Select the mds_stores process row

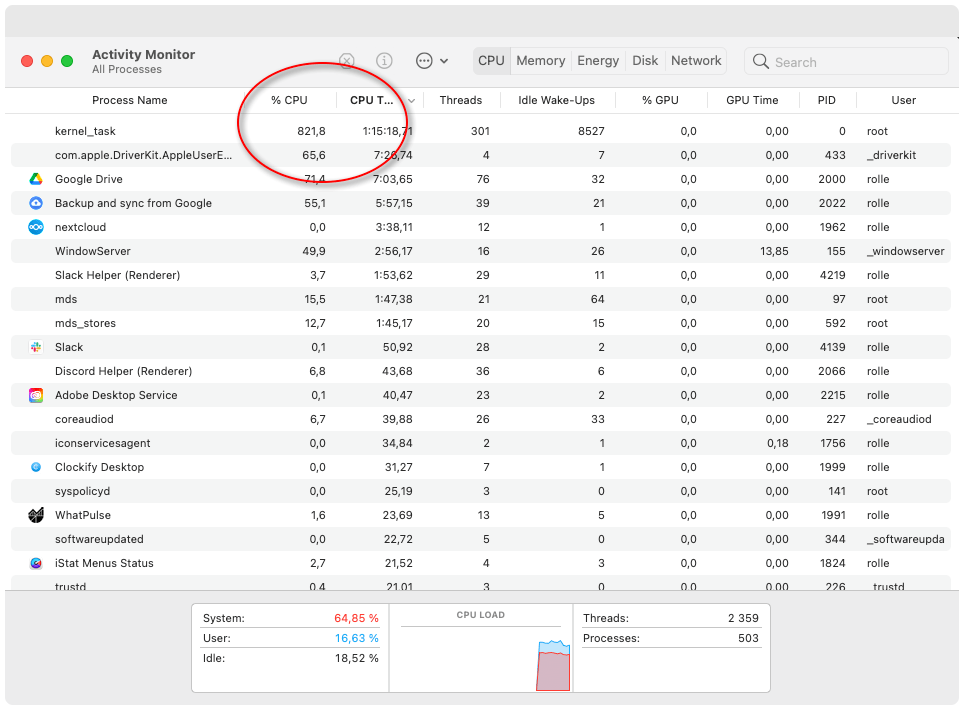tap(481, 323)
